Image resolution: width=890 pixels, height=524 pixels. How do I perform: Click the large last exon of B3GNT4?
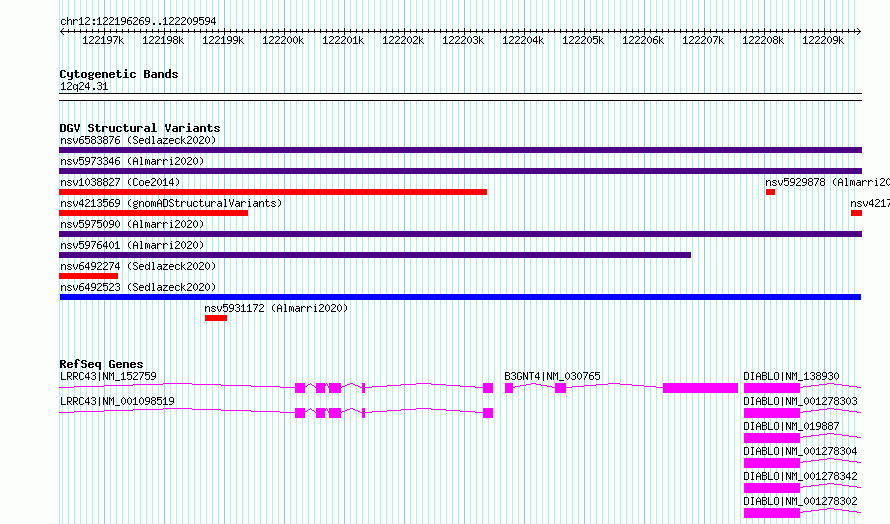pos(700,388)
